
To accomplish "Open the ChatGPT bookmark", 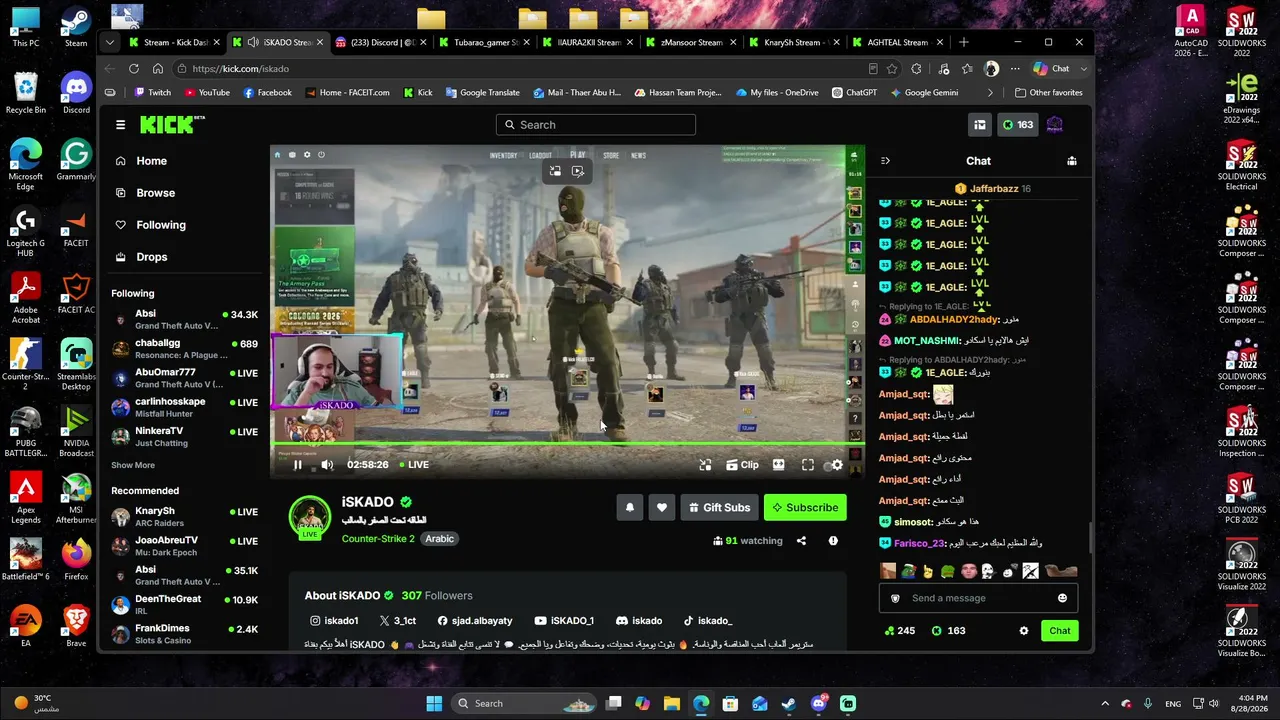I will point(853,93).
